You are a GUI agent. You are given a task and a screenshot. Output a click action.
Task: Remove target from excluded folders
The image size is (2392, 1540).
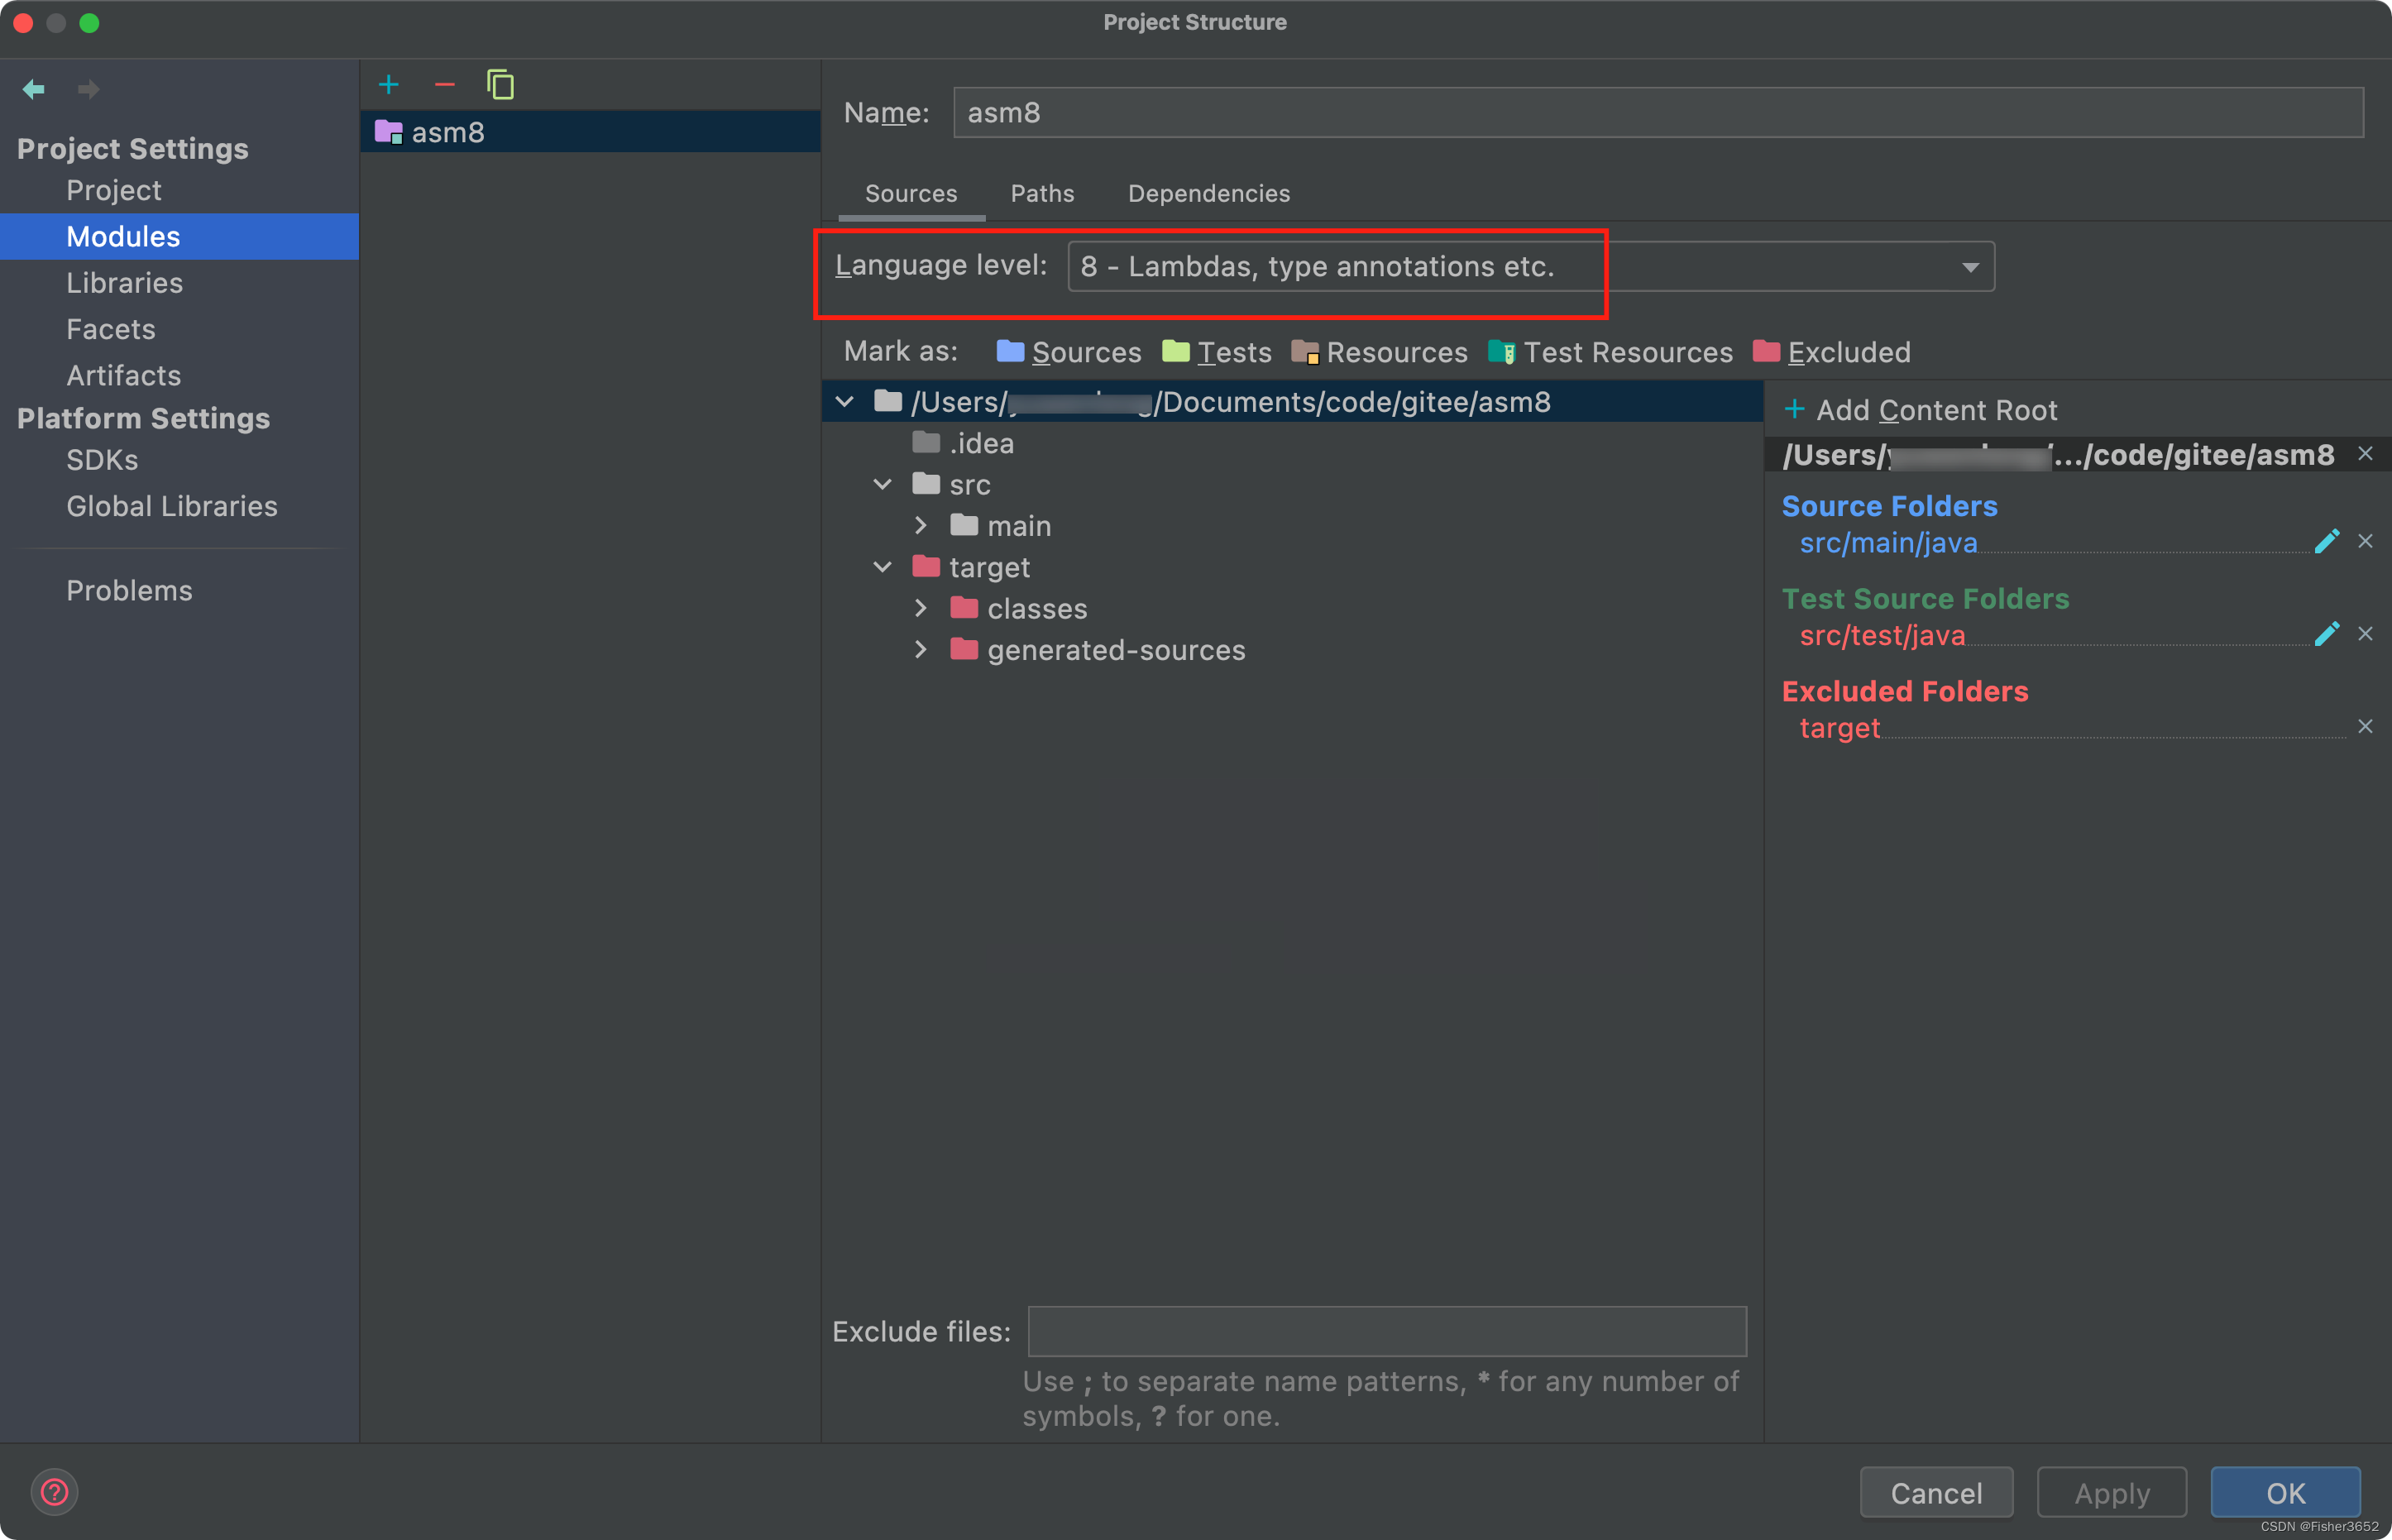point(2365,727)
